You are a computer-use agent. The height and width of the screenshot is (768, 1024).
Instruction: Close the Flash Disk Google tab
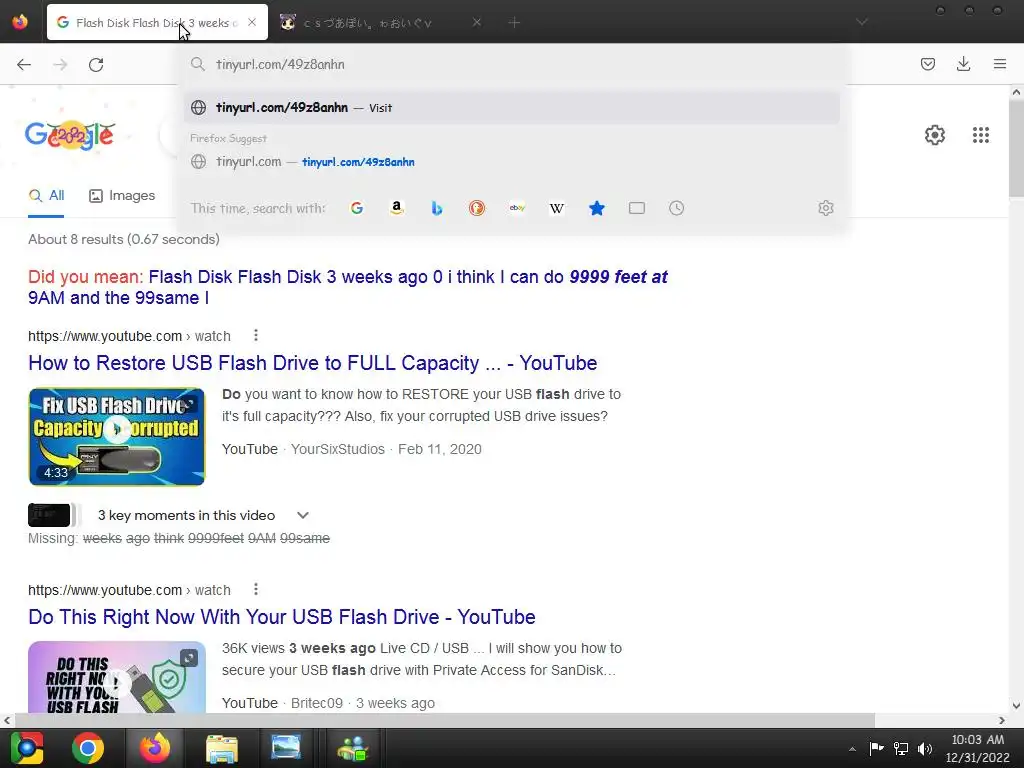[252, 22]
